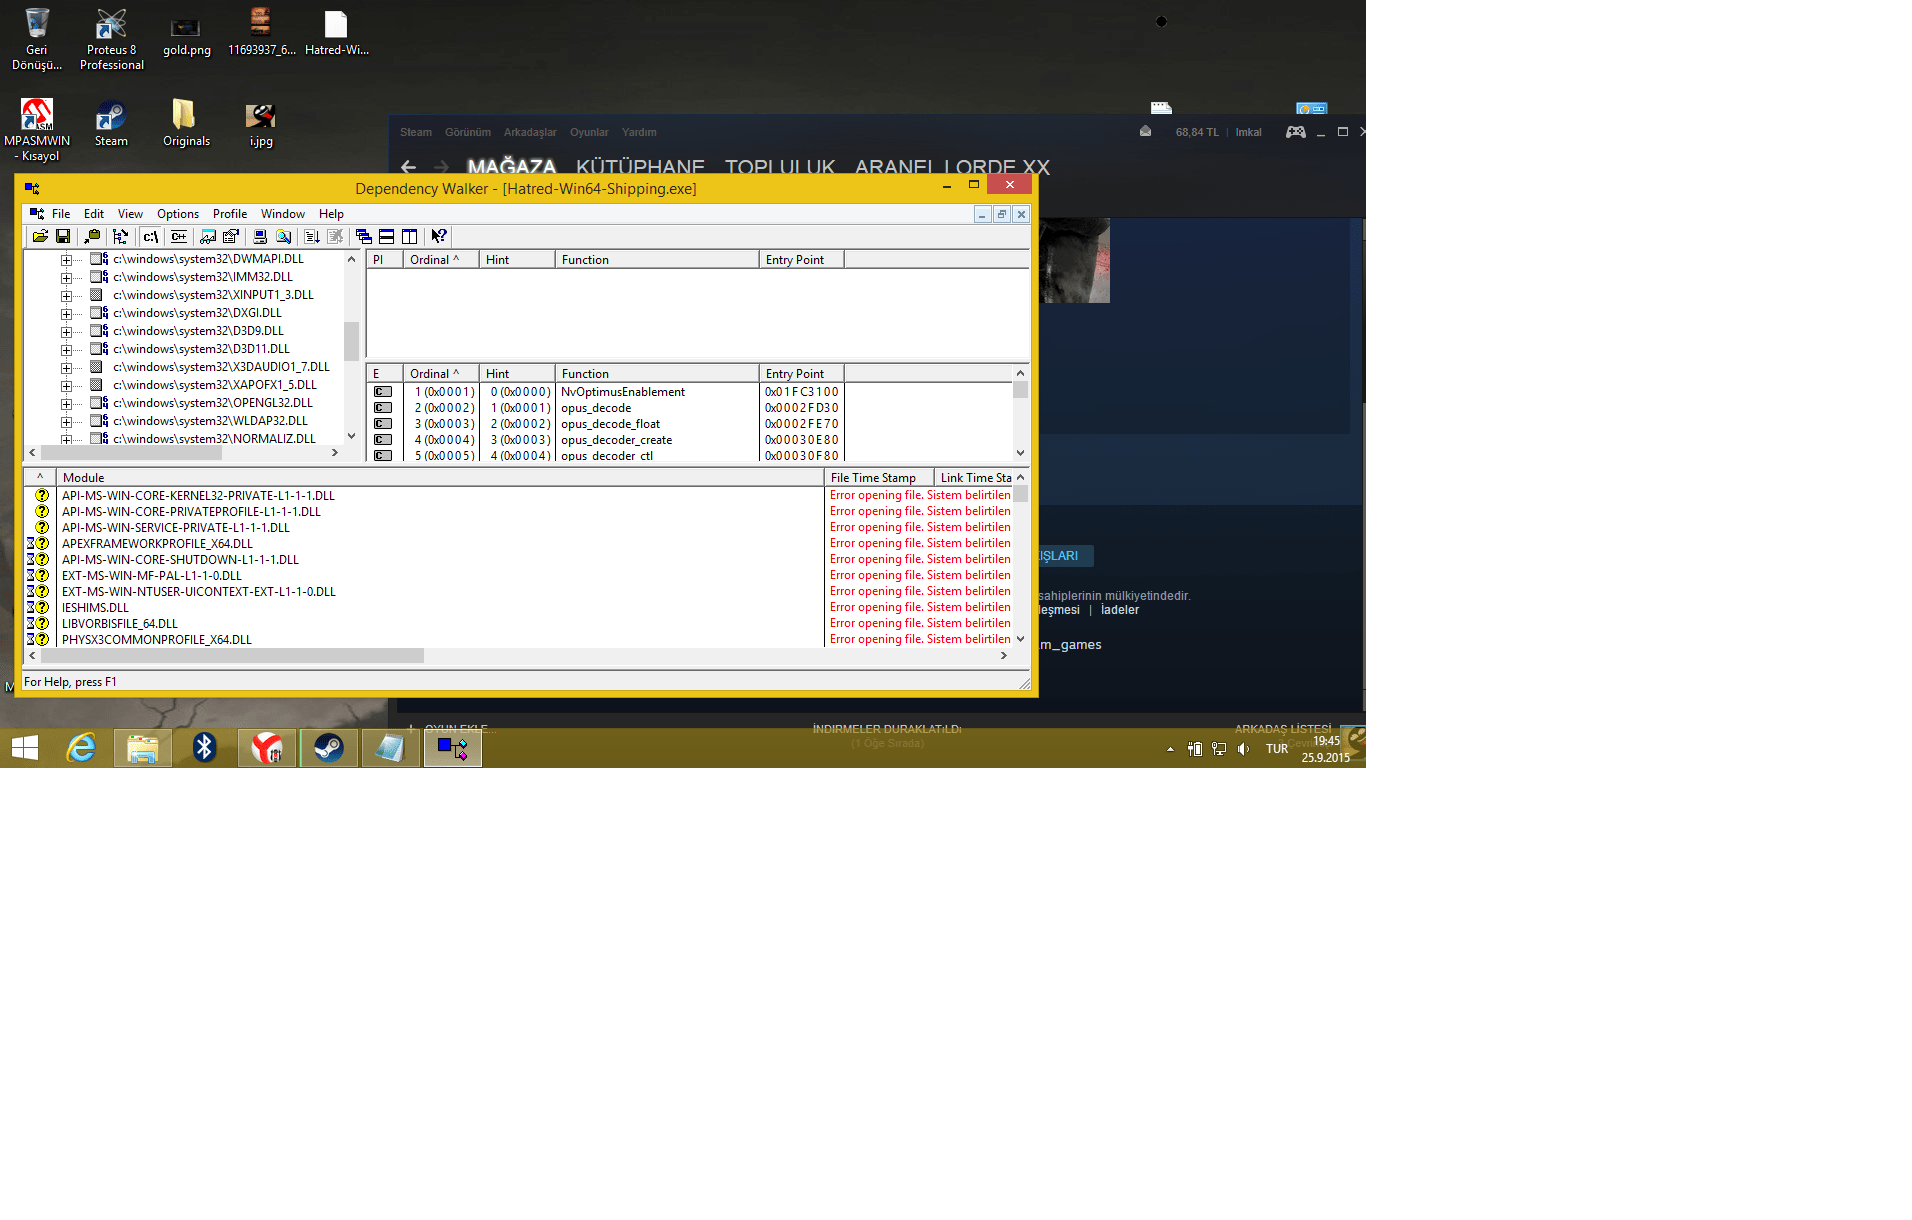Click the Cascade windows toolbar icon

pyautogui.click(x=364, y=237)
